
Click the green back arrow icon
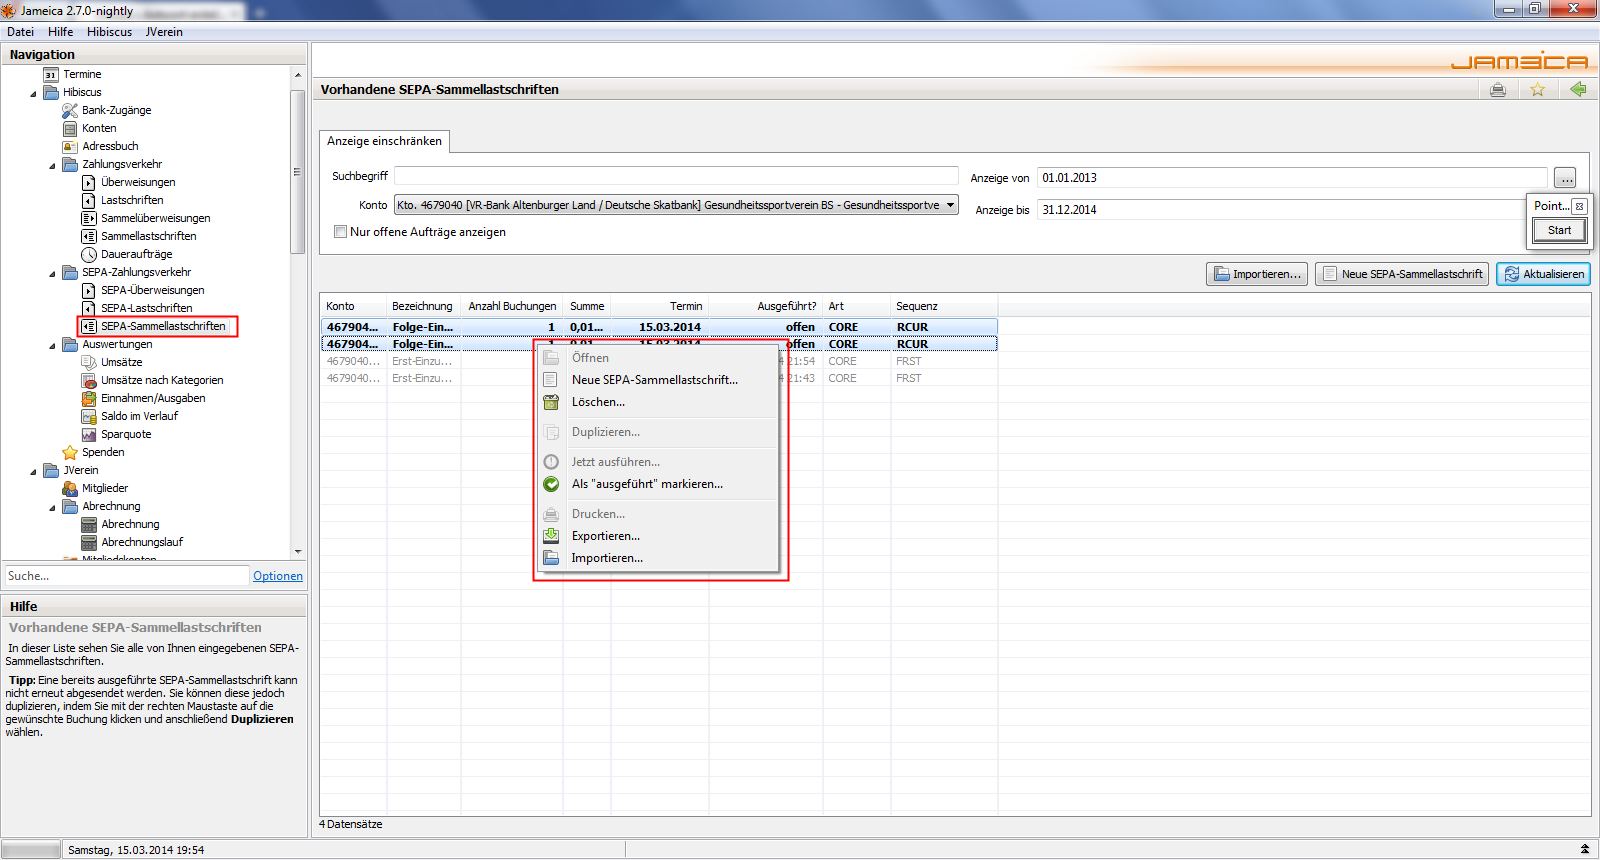coord(1578,90)
